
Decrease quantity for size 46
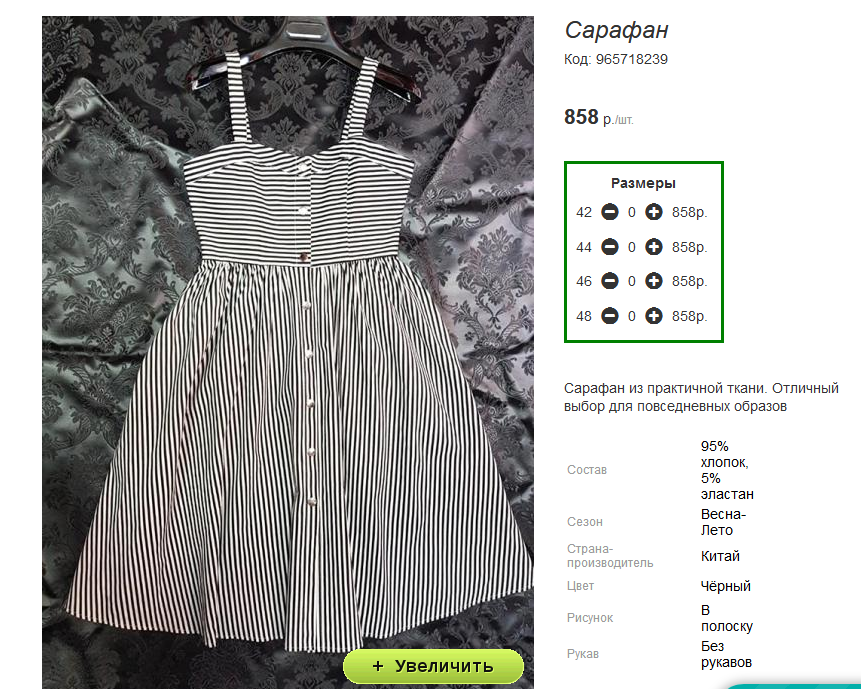click(x=610, y=281)
